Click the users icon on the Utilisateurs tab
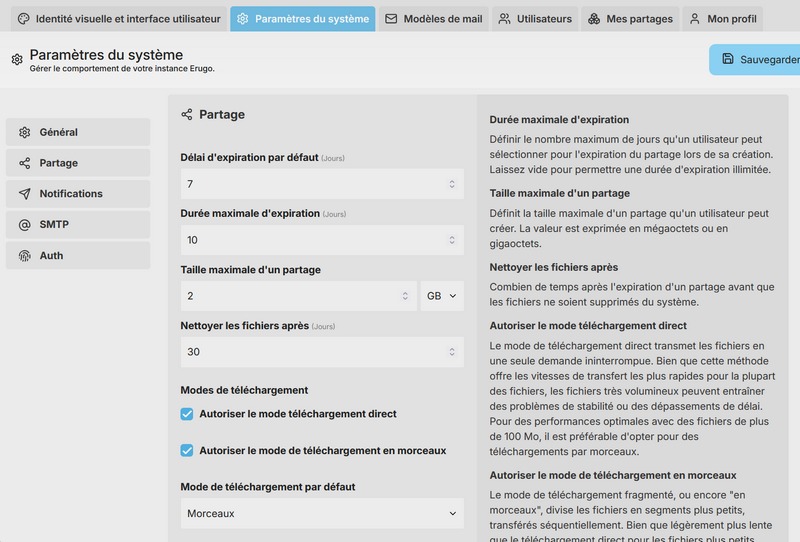The height and width of the screenshot is (542, 800). pos(504,19)
